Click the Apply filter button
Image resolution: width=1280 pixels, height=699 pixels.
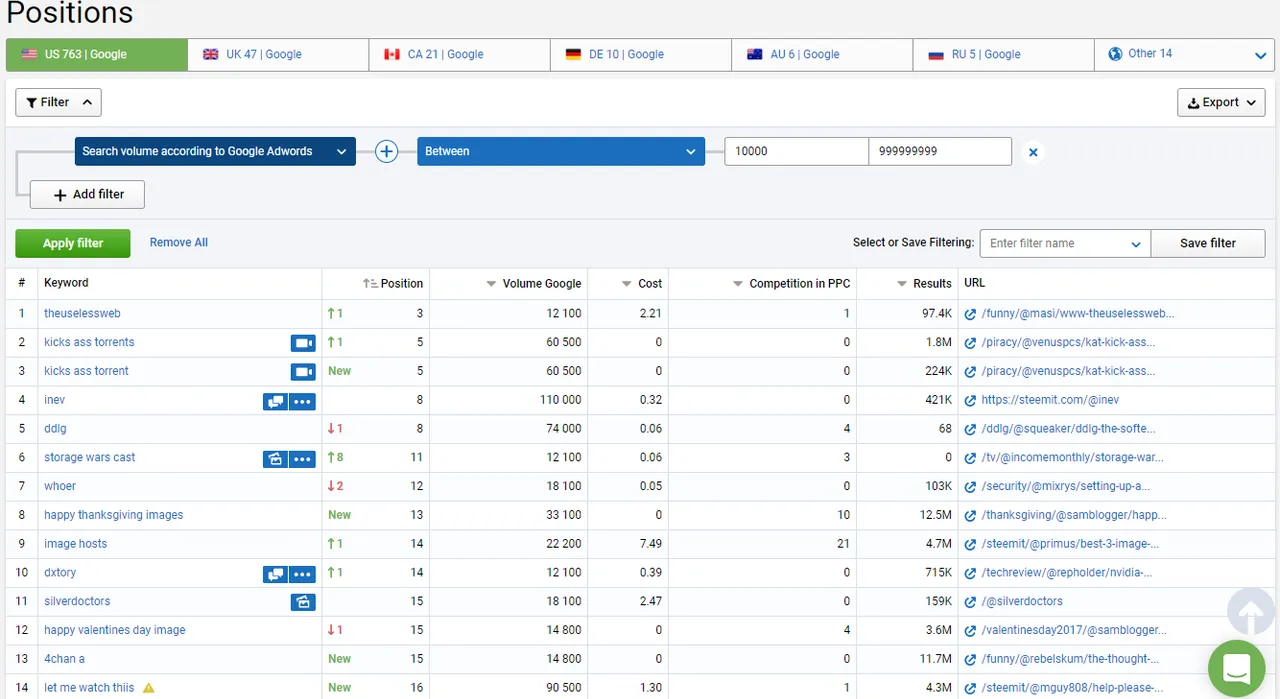coord(73,243)
